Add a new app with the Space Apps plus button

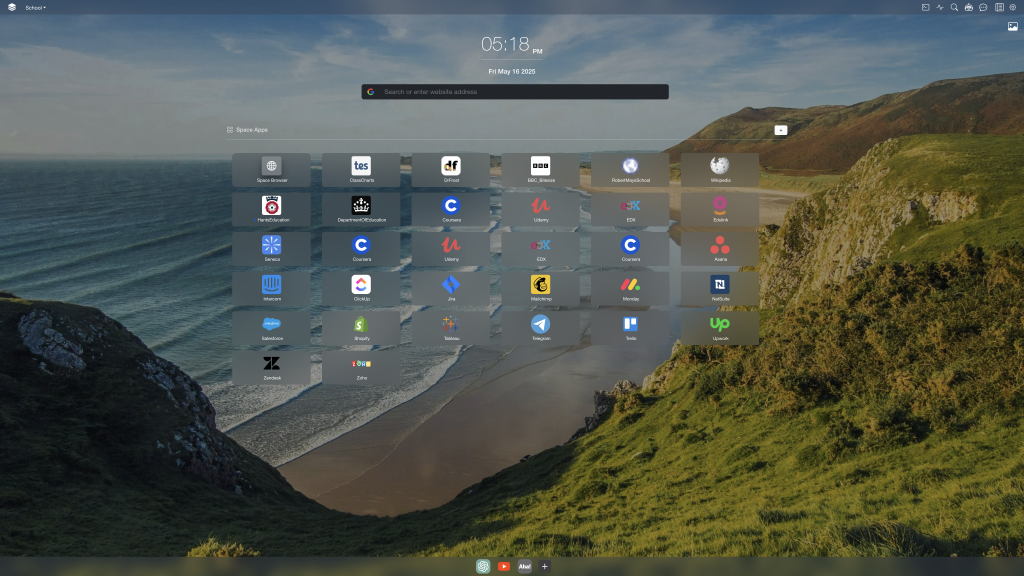point(780,130)
